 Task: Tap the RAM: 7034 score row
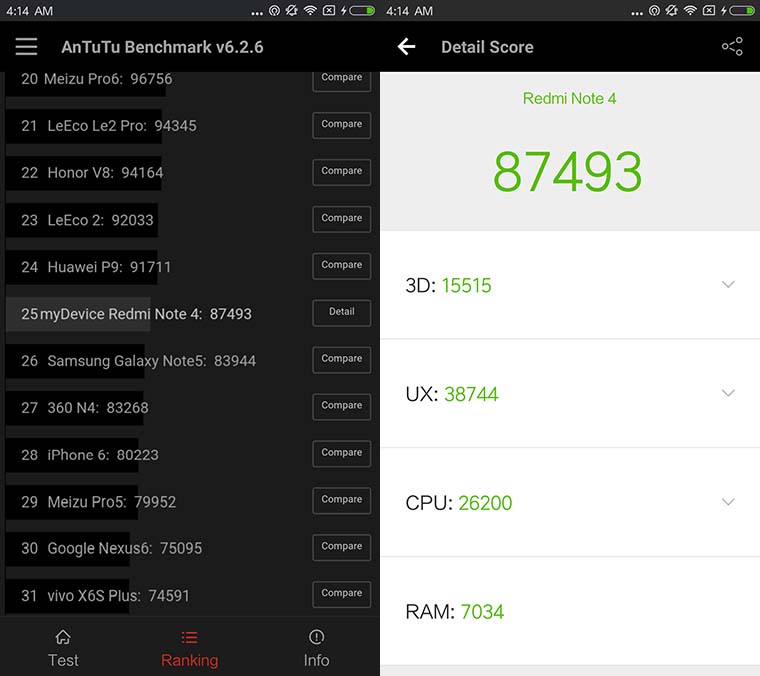(570, 612)
